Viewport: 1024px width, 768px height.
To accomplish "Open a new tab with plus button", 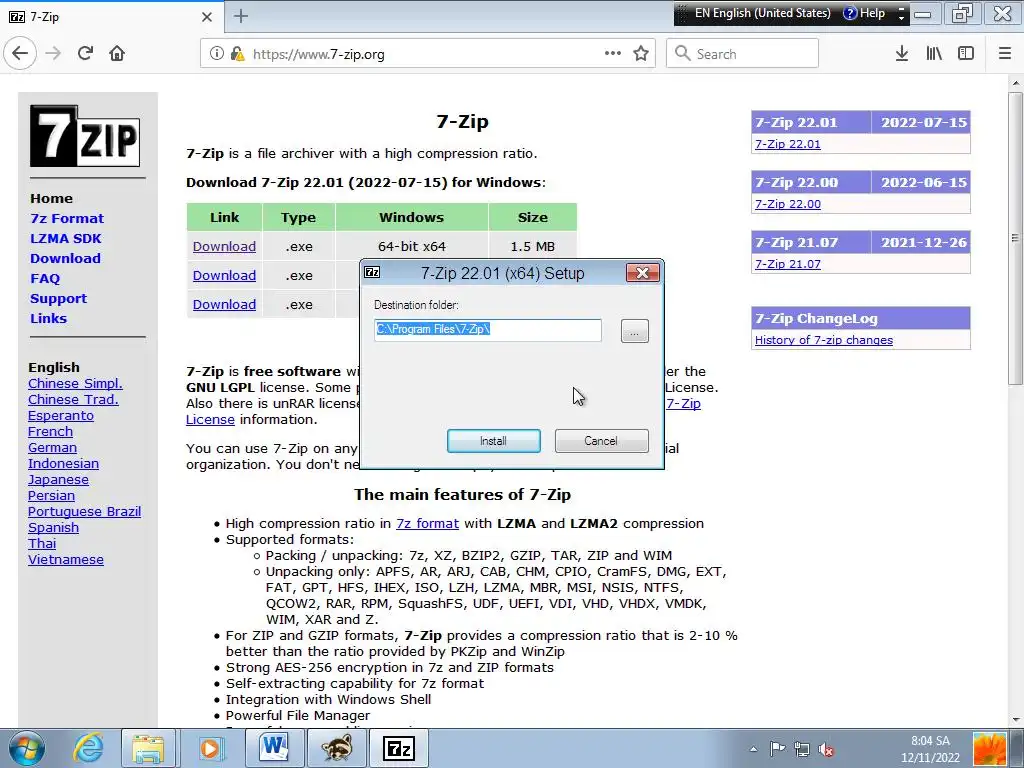I will [241, 16].
